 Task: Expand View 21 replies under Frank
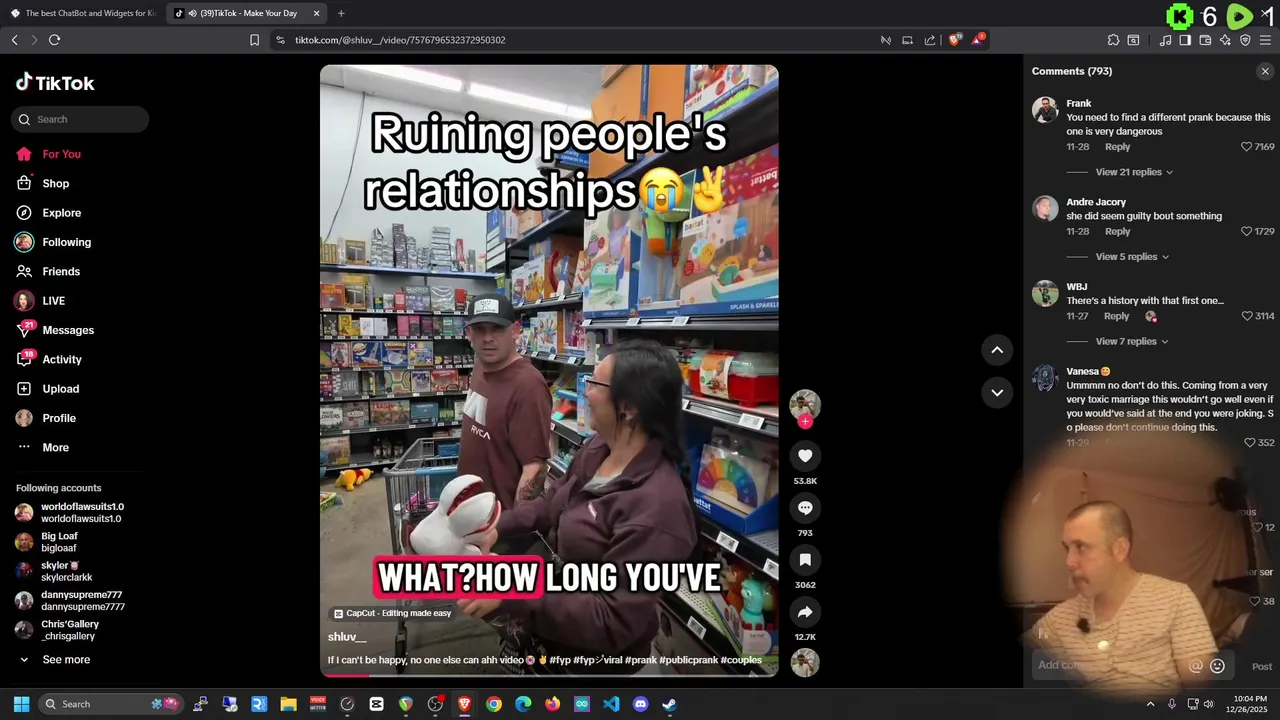1134,172
